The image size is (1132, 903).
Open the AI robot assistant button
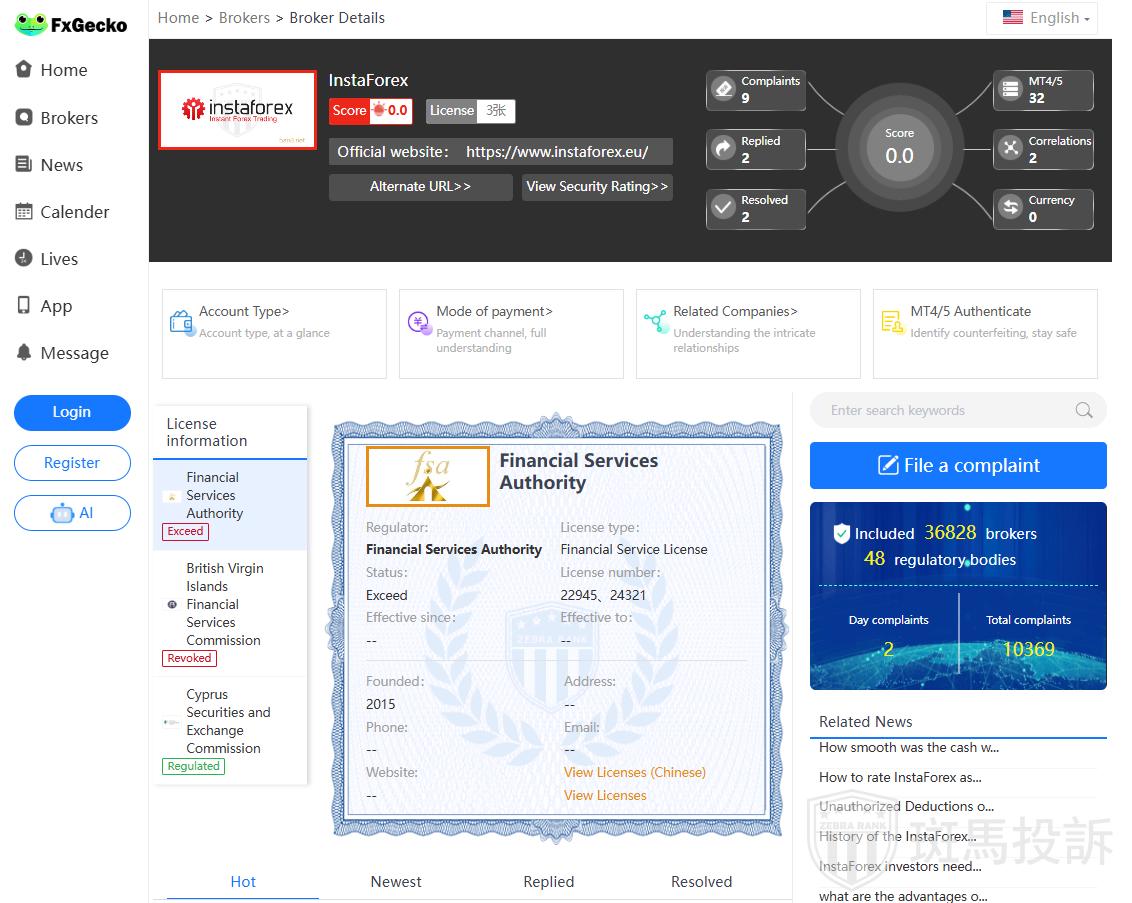72,513
